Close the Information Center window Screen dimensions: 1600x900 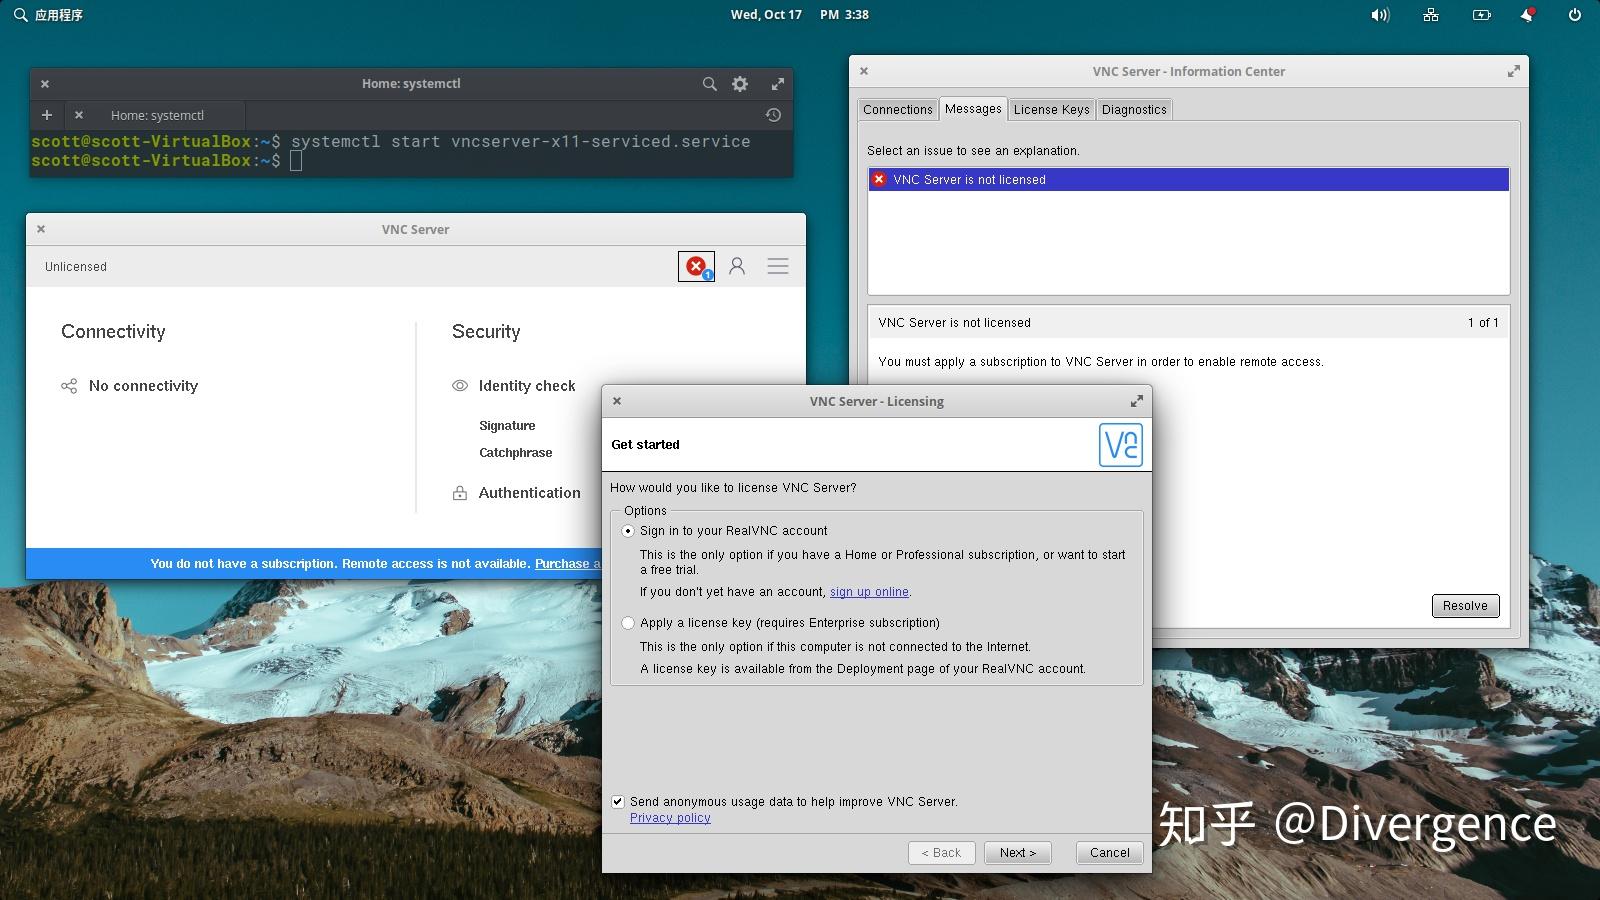pyautogui.click(x=864, y=72)
